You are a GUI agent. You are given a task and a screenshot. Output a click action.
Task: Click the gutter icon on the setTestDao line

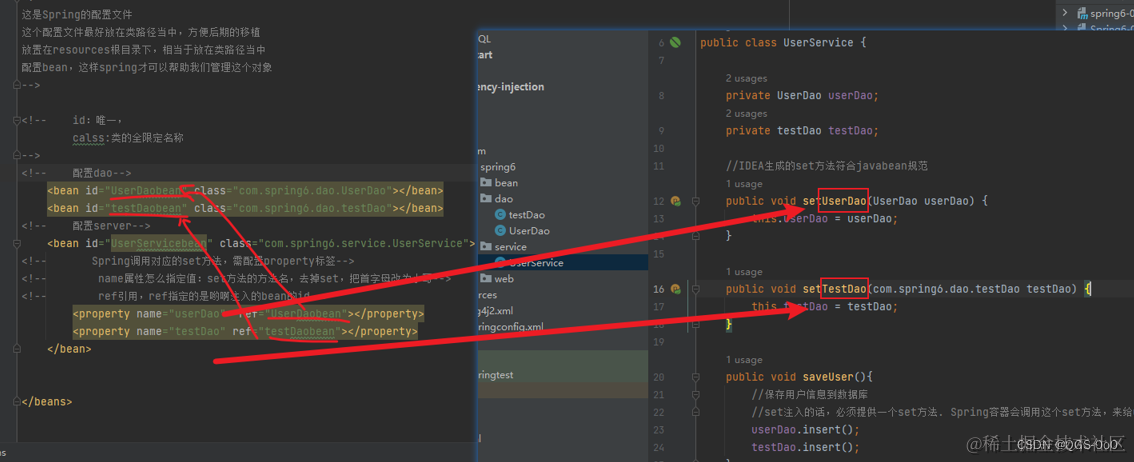pyautogui.click(x=675, y=289)
